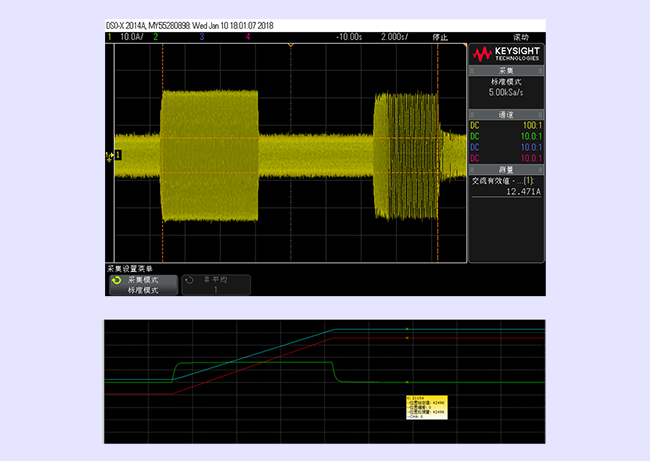The height and width of the screenshot is (461, 650).
Task: Select the blue channel 3 indicator
Action: [x=201, y=36]
